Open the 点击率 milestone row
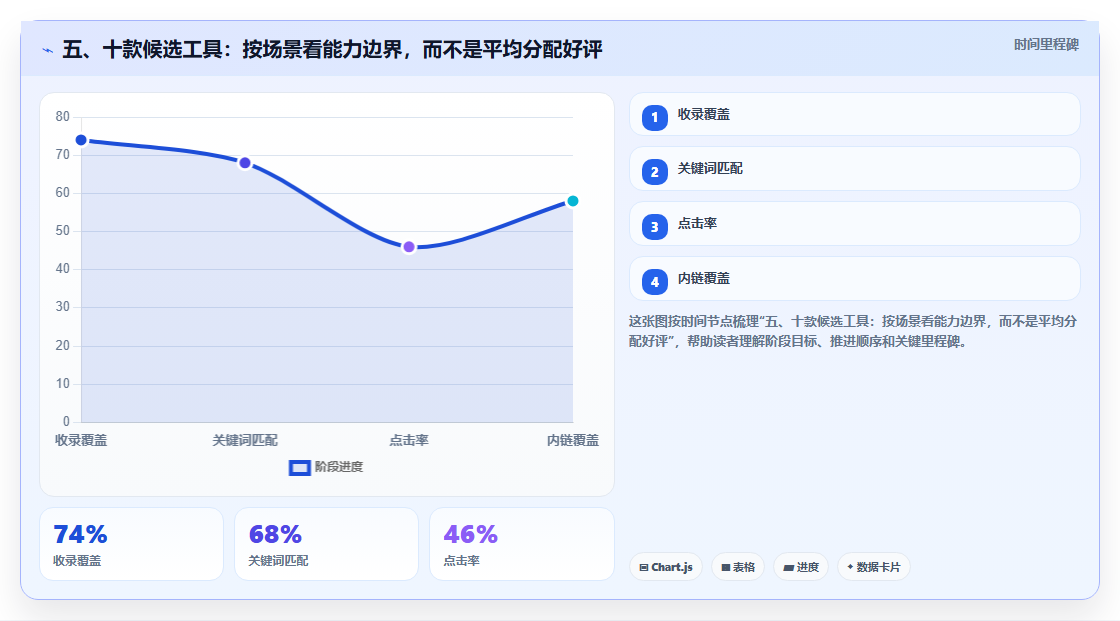 pyautogui.click(x=854, y=224)
